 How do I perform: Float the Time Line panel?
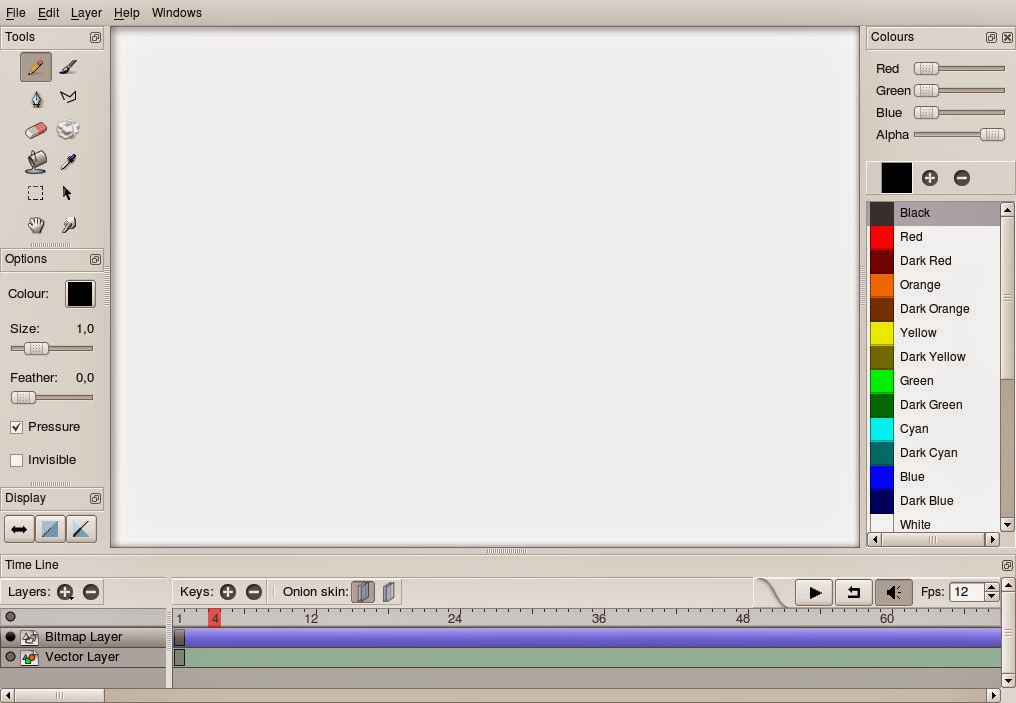[x=1007, y=565]
